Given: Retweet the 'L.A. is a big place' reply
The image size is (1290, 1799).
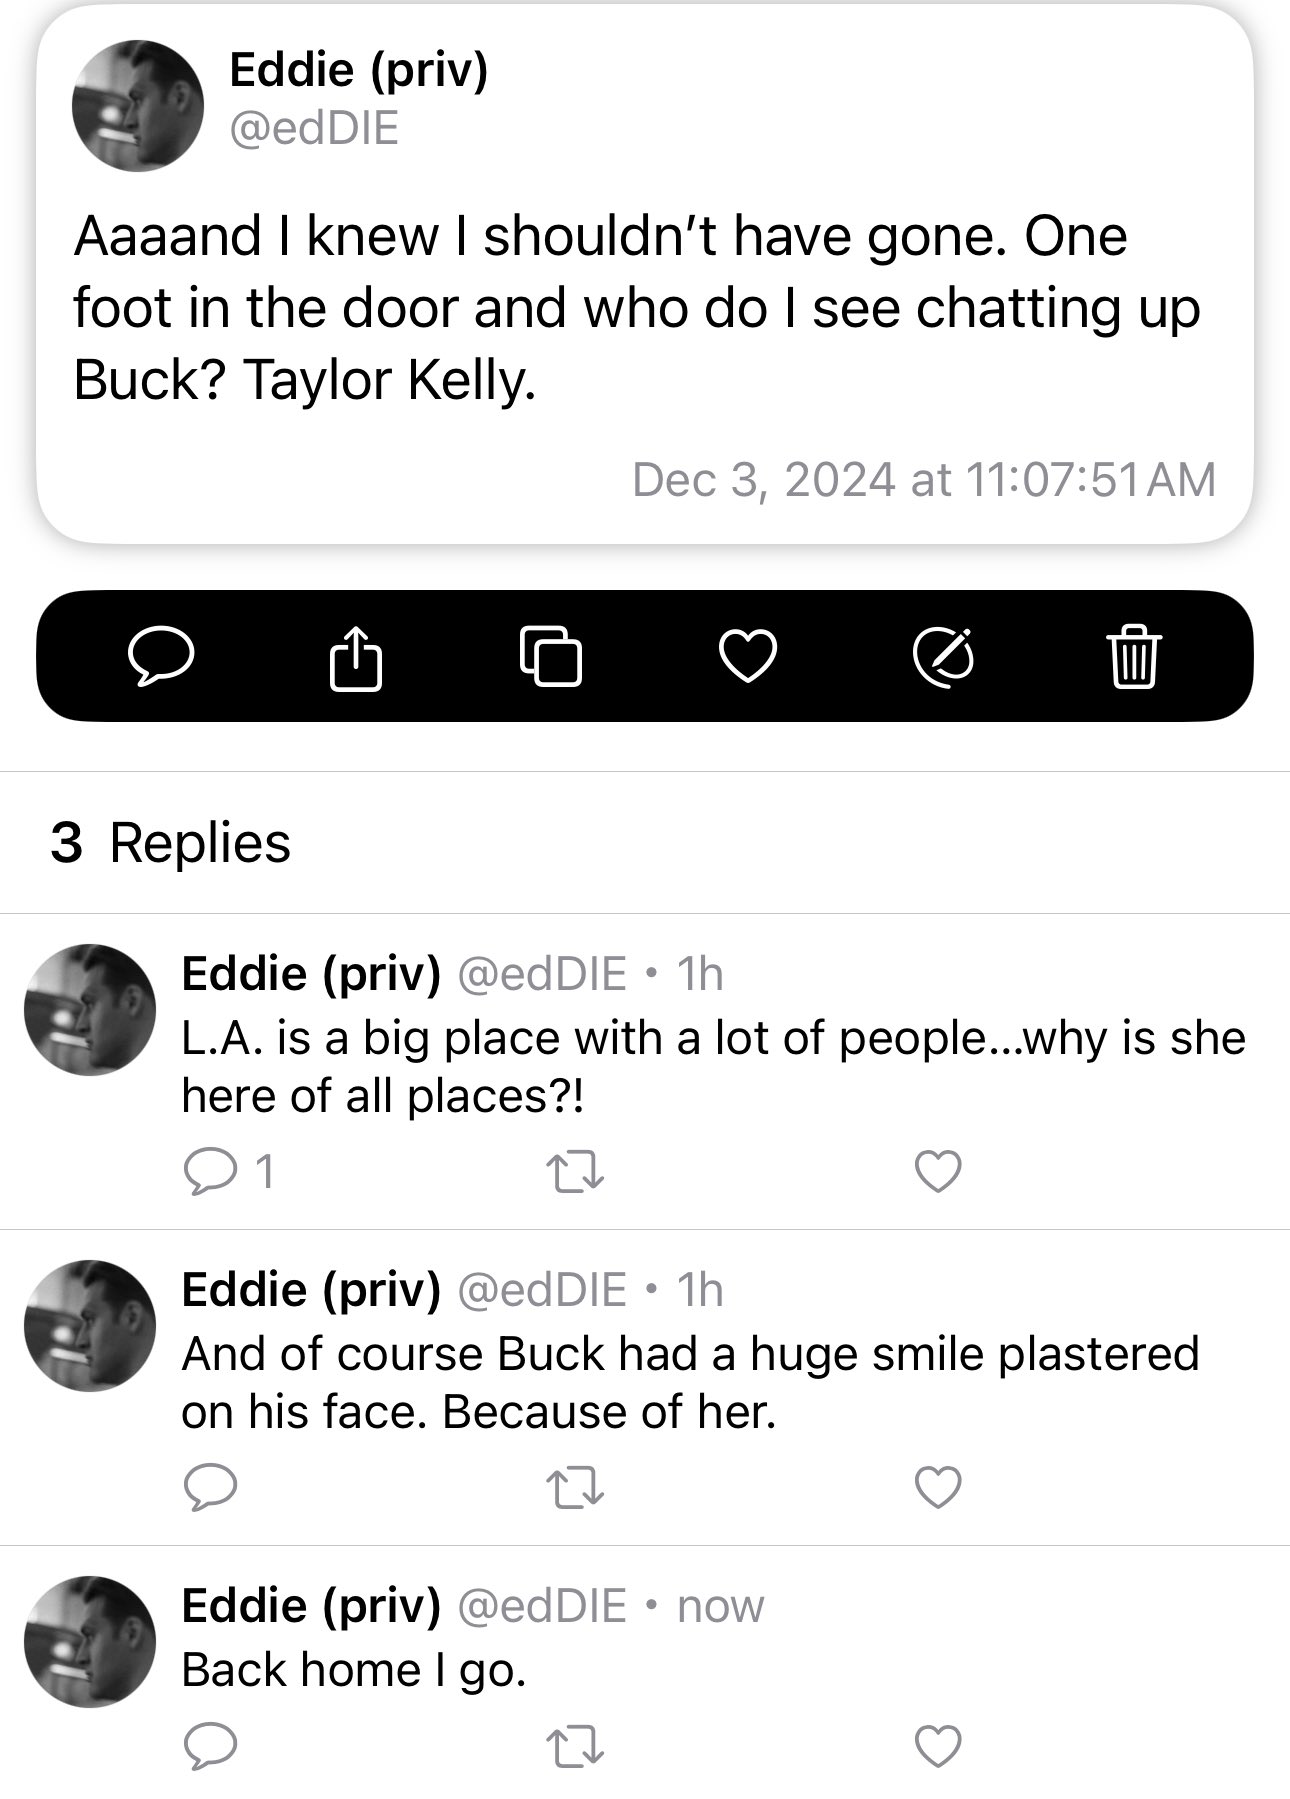Looking at the screenshot, I should (x=576, y=1172).
